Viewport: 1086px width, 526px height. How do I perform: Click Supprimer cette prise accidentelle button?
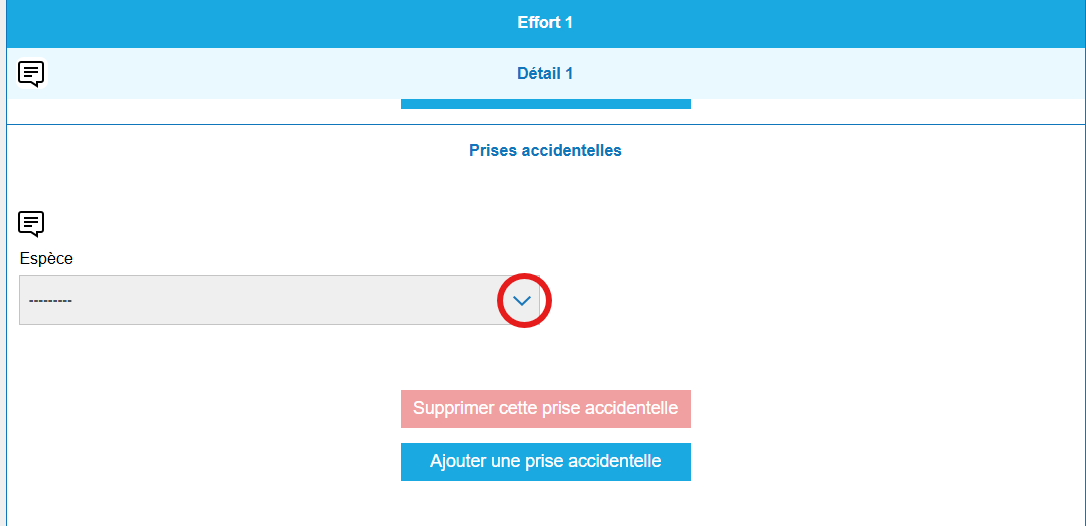click(545, 408)
